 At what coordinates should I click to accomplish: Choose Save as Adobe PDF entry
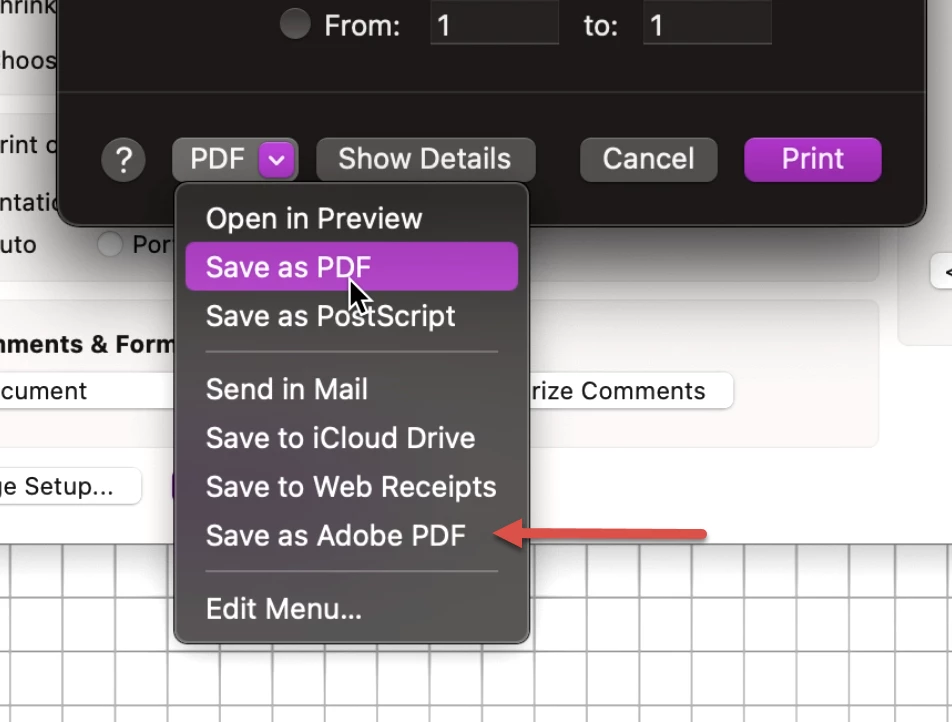(352, 536)
